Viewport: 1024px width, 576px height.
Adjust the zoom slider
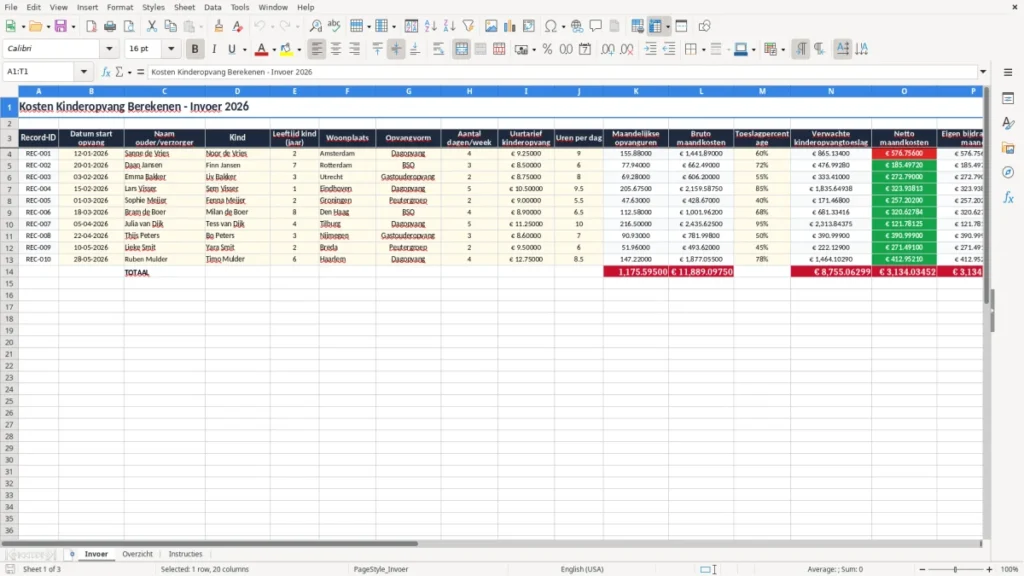(x=955, y=569)
